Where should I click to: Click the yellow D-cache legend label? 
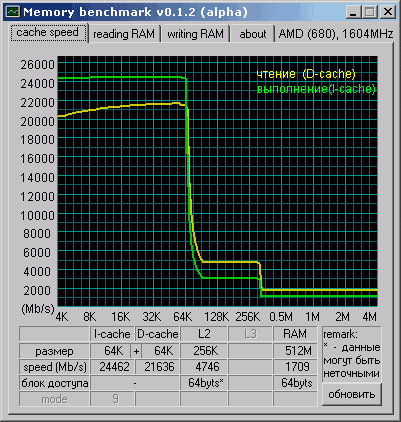(x=306, y=74)
